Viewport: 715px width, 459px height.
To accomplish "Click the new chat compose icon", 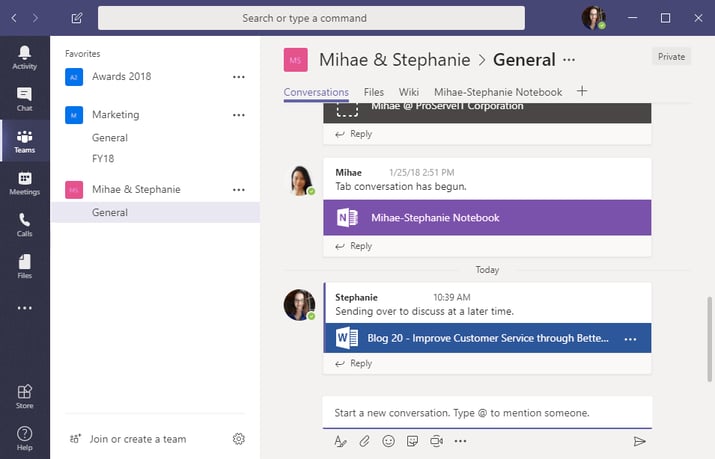I will (x=77, y=18).
